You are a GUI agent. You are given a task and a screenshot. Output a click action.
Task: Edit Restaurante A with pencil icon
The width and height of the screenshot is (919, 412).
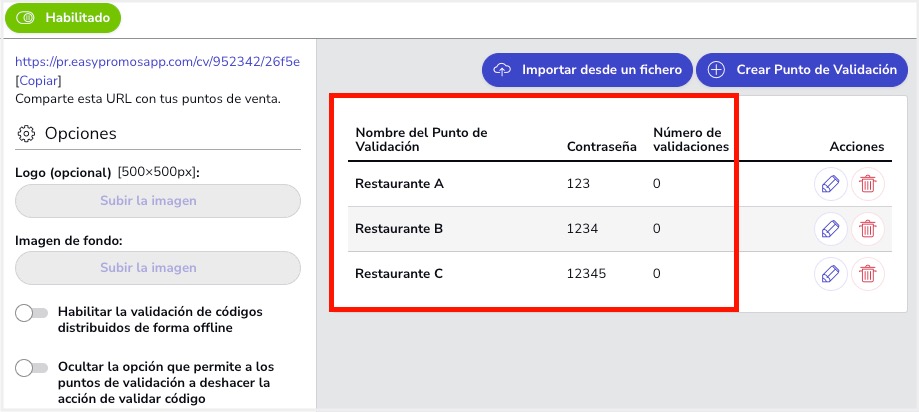pos(830,184)
